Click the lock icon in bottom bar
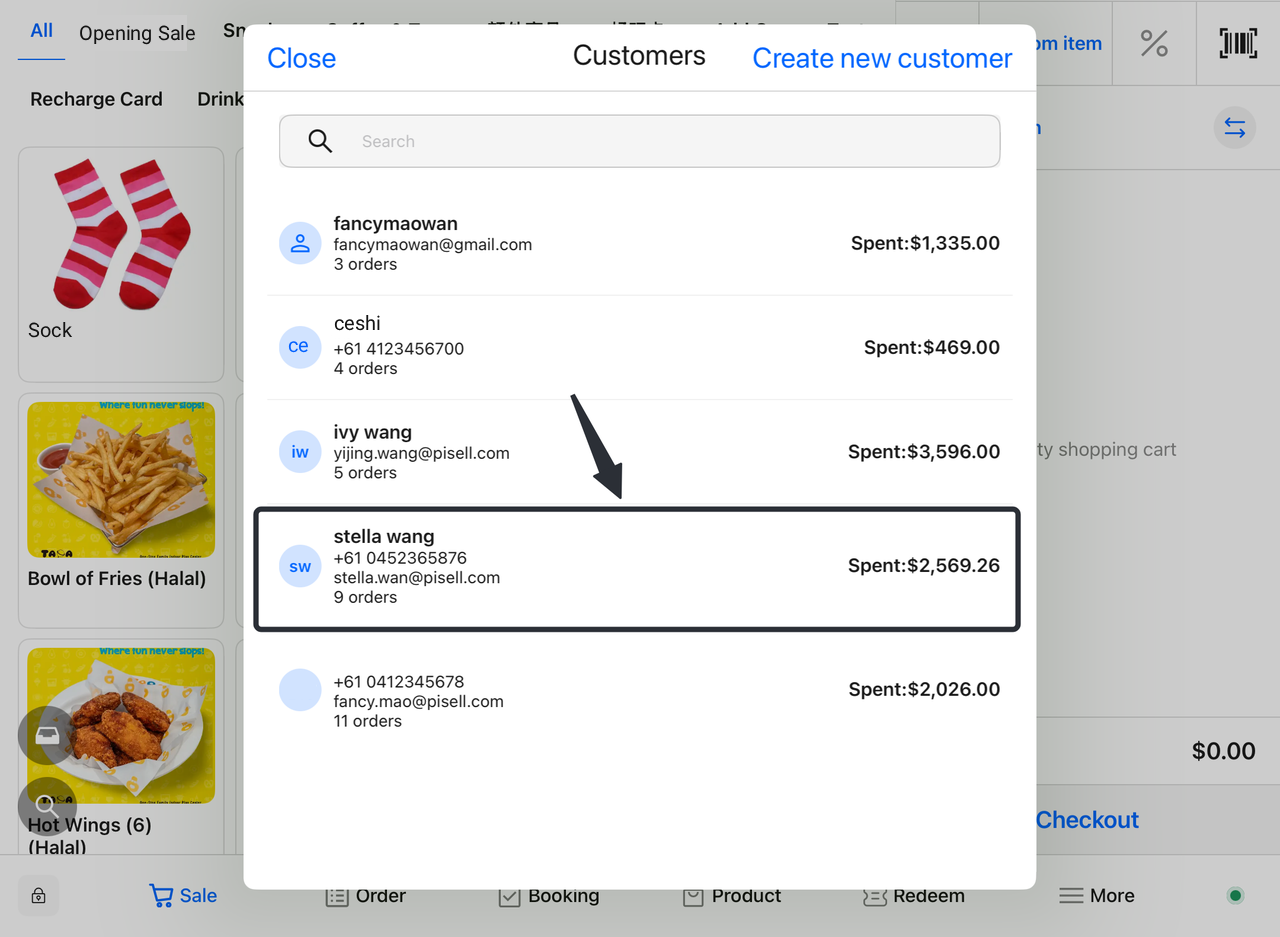1280x937 pixels. point(38,896)
